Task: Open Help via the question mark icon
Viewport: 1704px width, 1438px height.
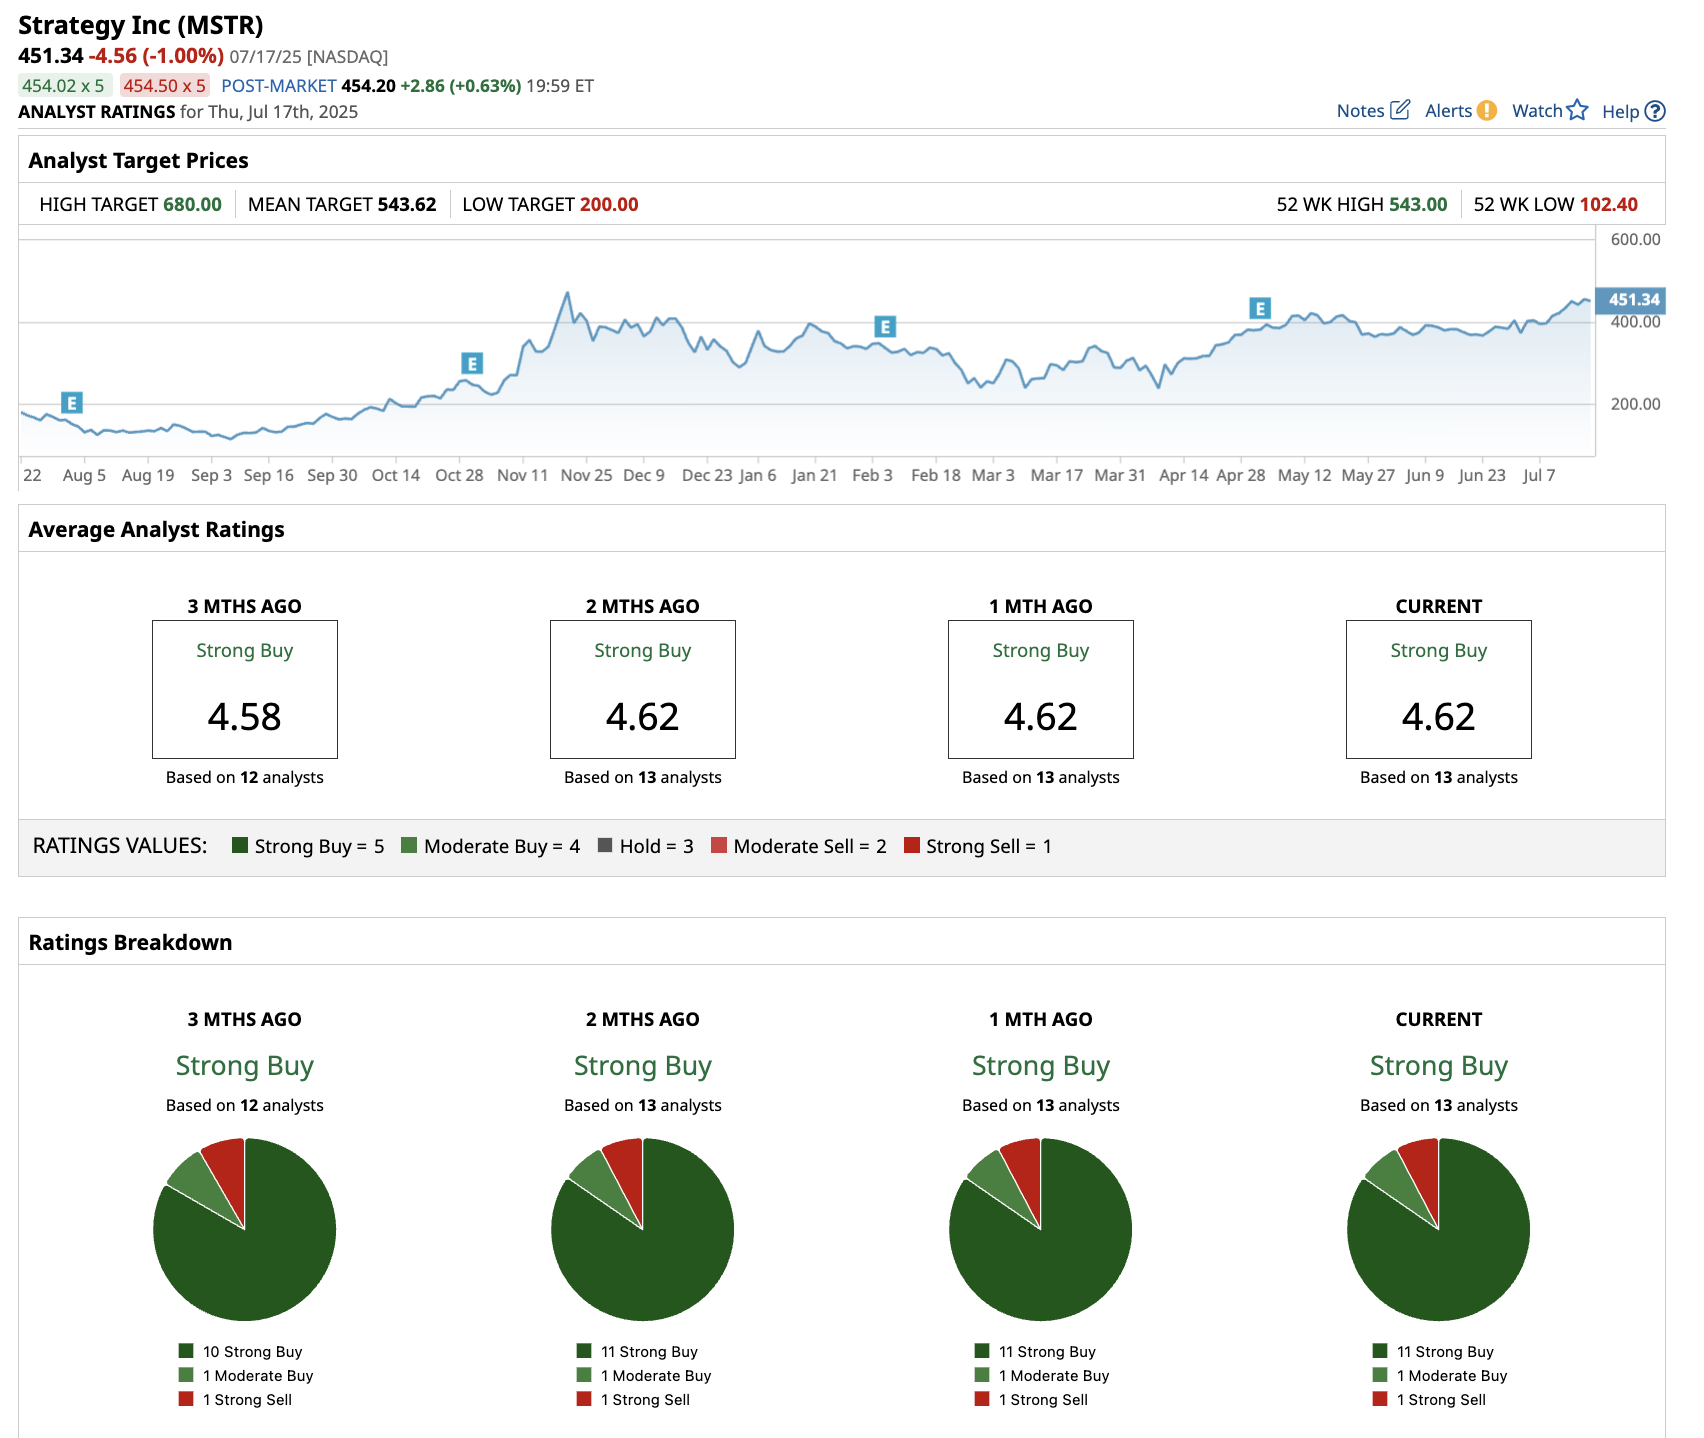Action: (1655, 111)
